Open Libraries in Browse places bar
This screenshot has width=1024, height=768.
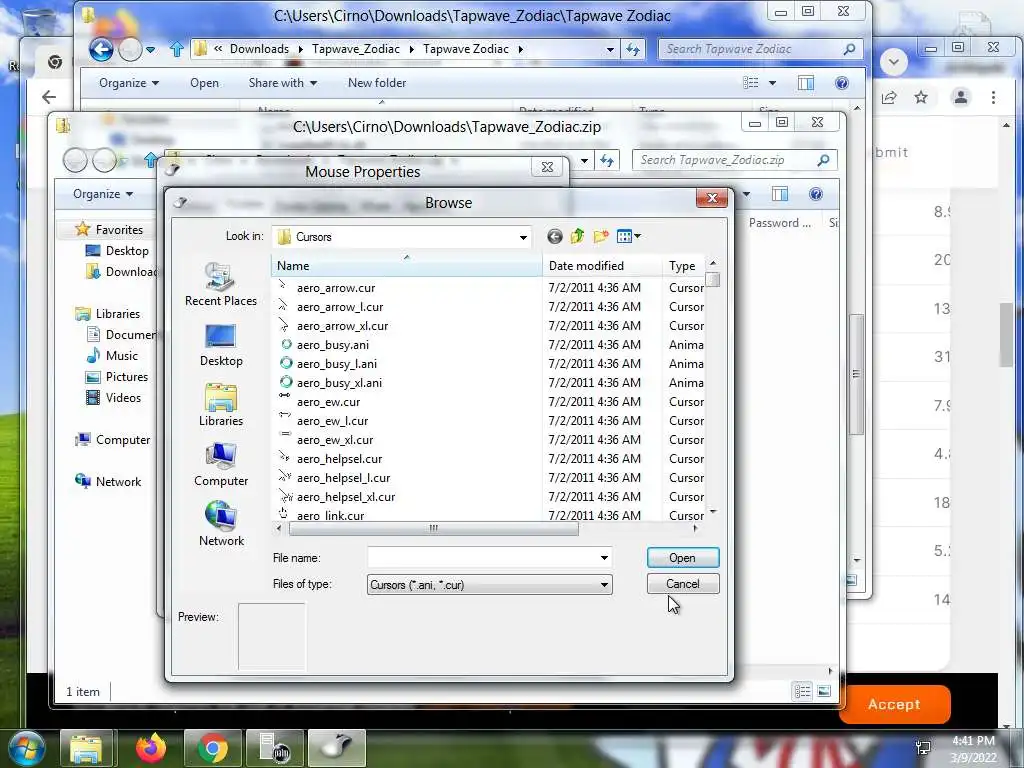click(x=221, y=406)
